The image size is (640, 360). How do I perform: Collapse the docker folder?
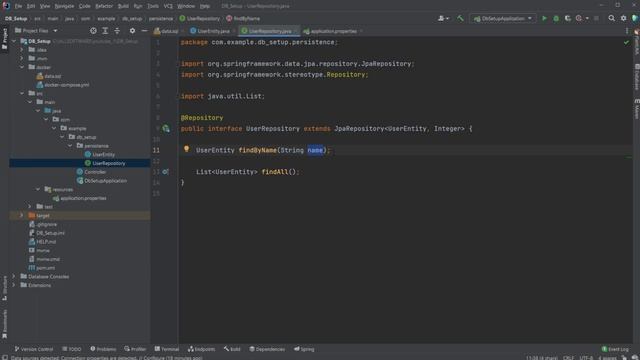[x=22, y=67]
